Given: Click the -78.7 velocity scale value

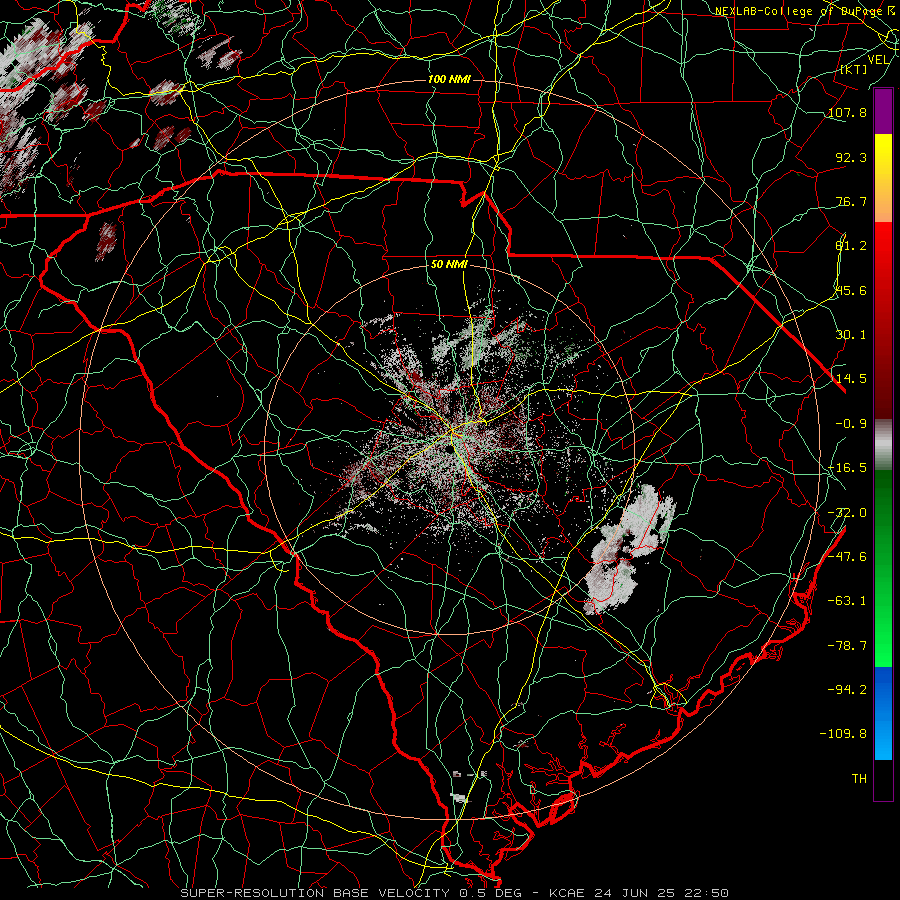Looking at the screenshot, I should click(847, 646).
